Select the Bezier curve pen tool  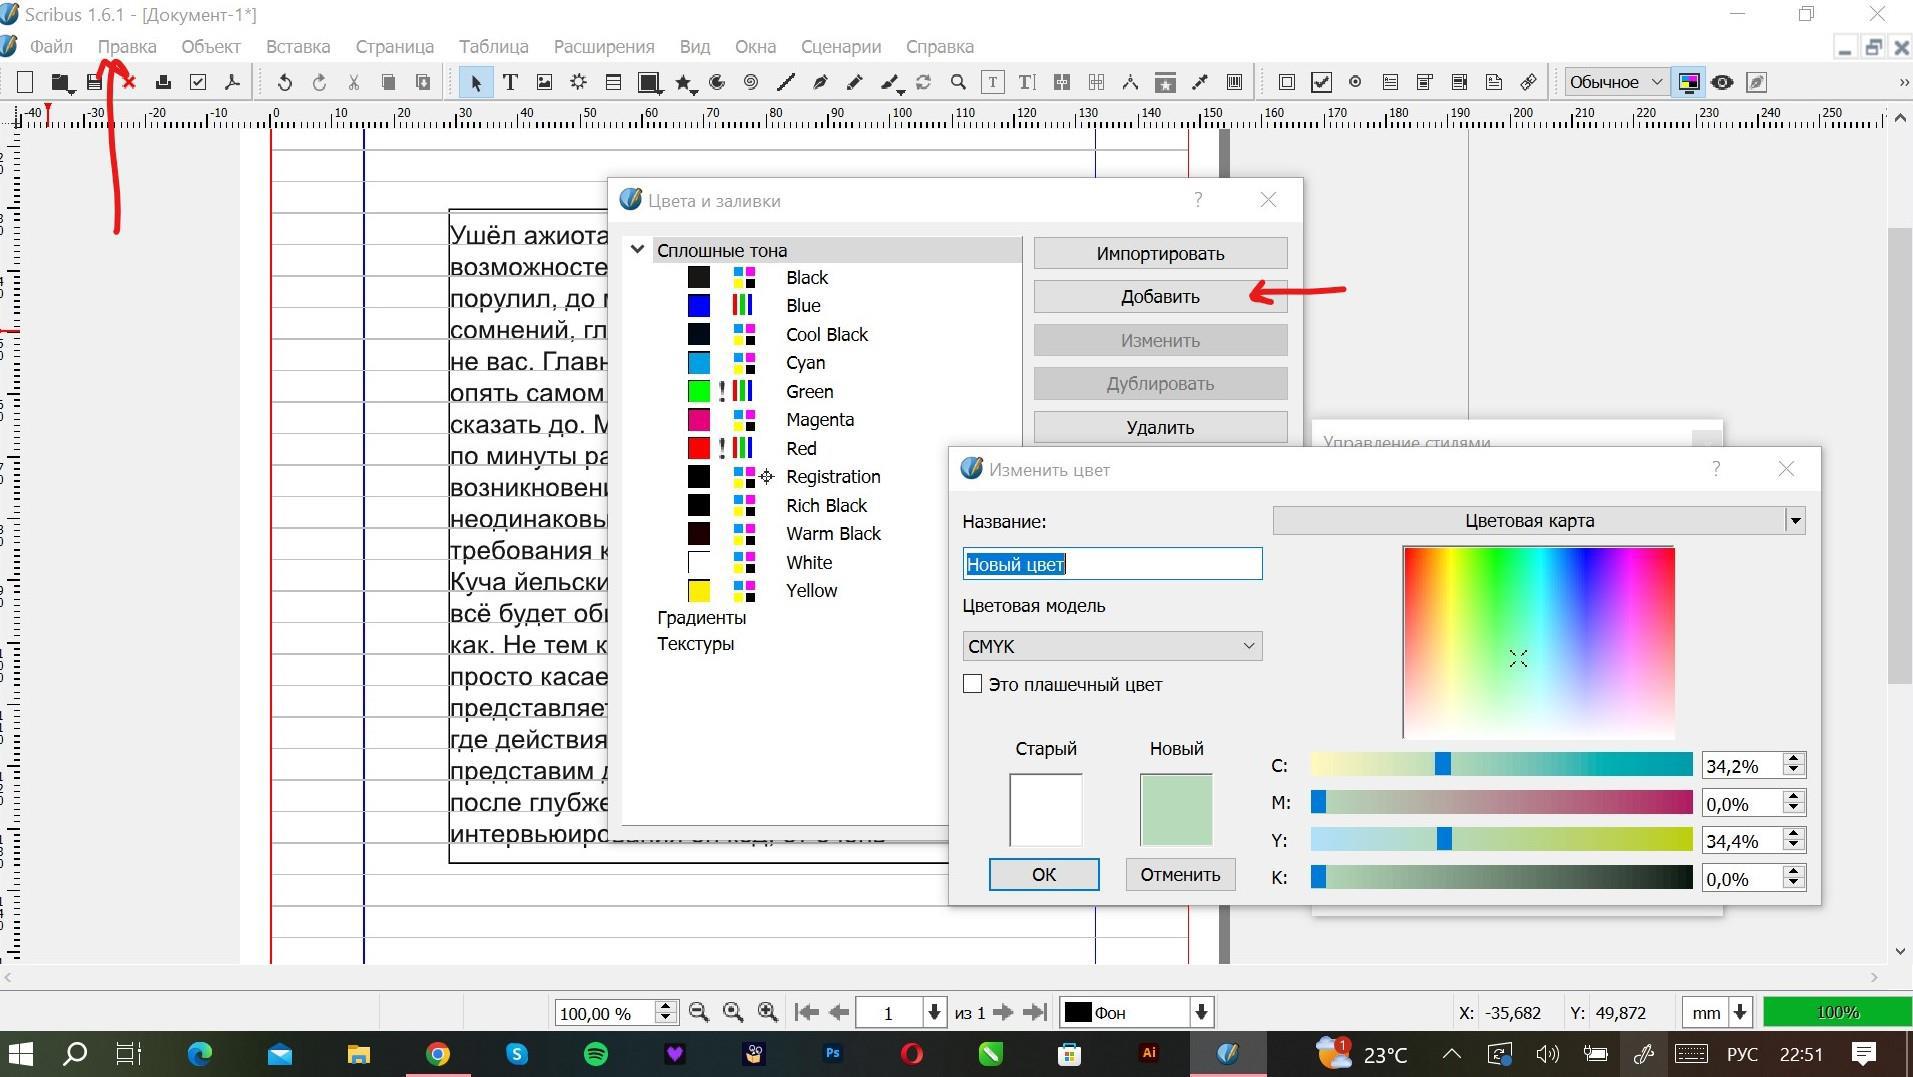(x=820, y=83)
